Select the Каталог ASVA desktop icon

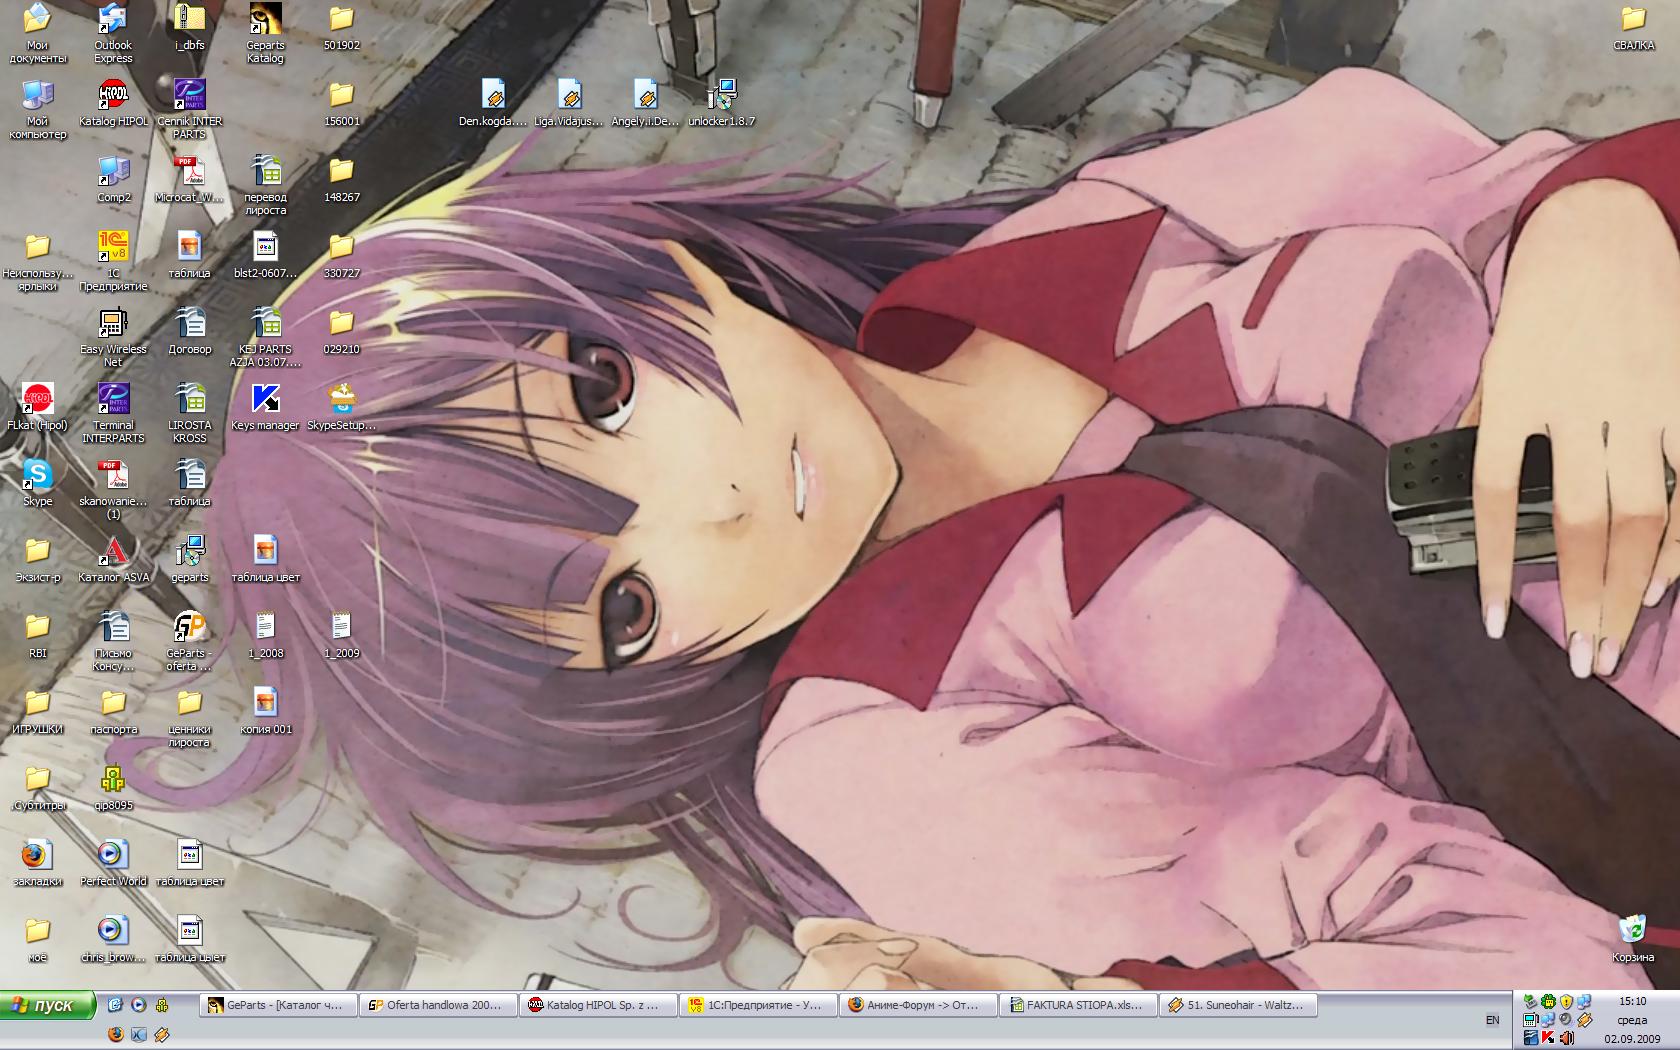tap(113, 552)
